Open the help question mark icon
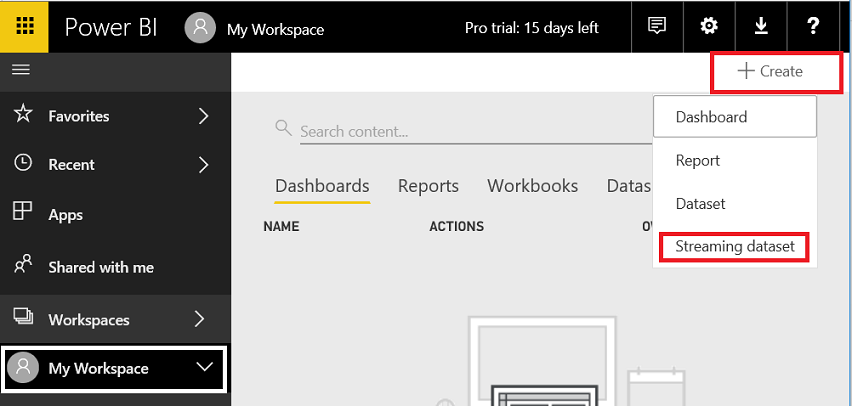Viewport: 852px width, 406px height. click(813, 27)
